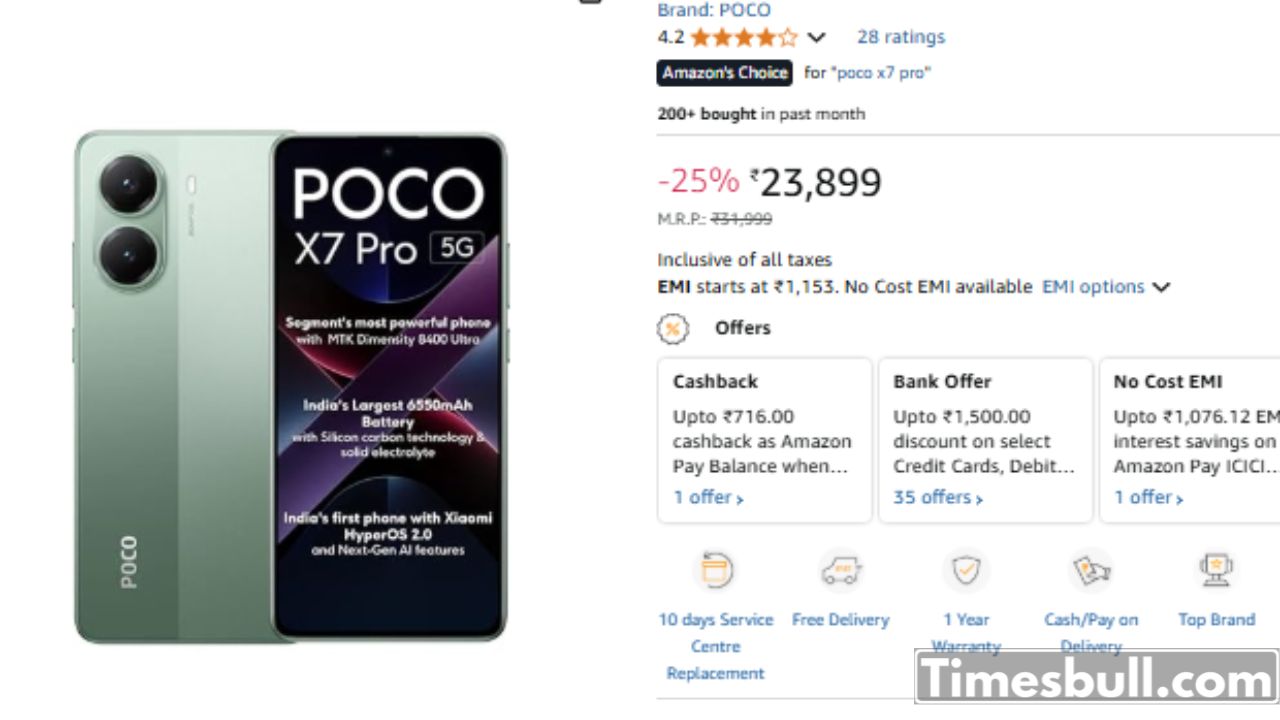Click the Free Delivery text link

tap(840, 620)
